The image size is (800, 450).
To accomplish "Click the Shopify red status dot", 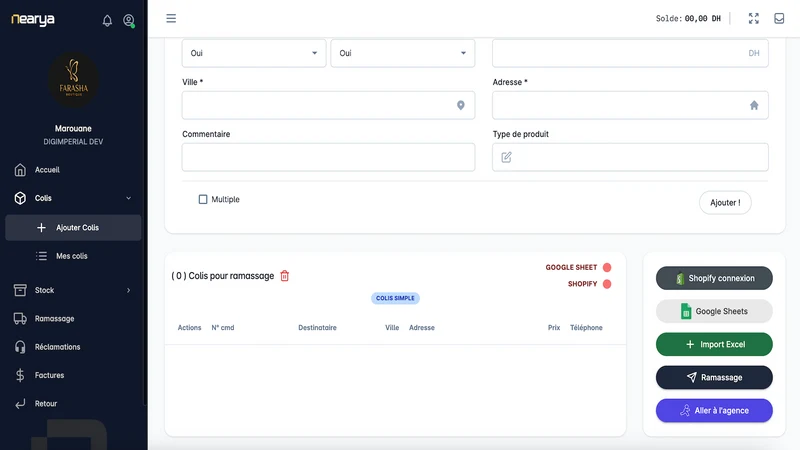I will tap(607, 284).
